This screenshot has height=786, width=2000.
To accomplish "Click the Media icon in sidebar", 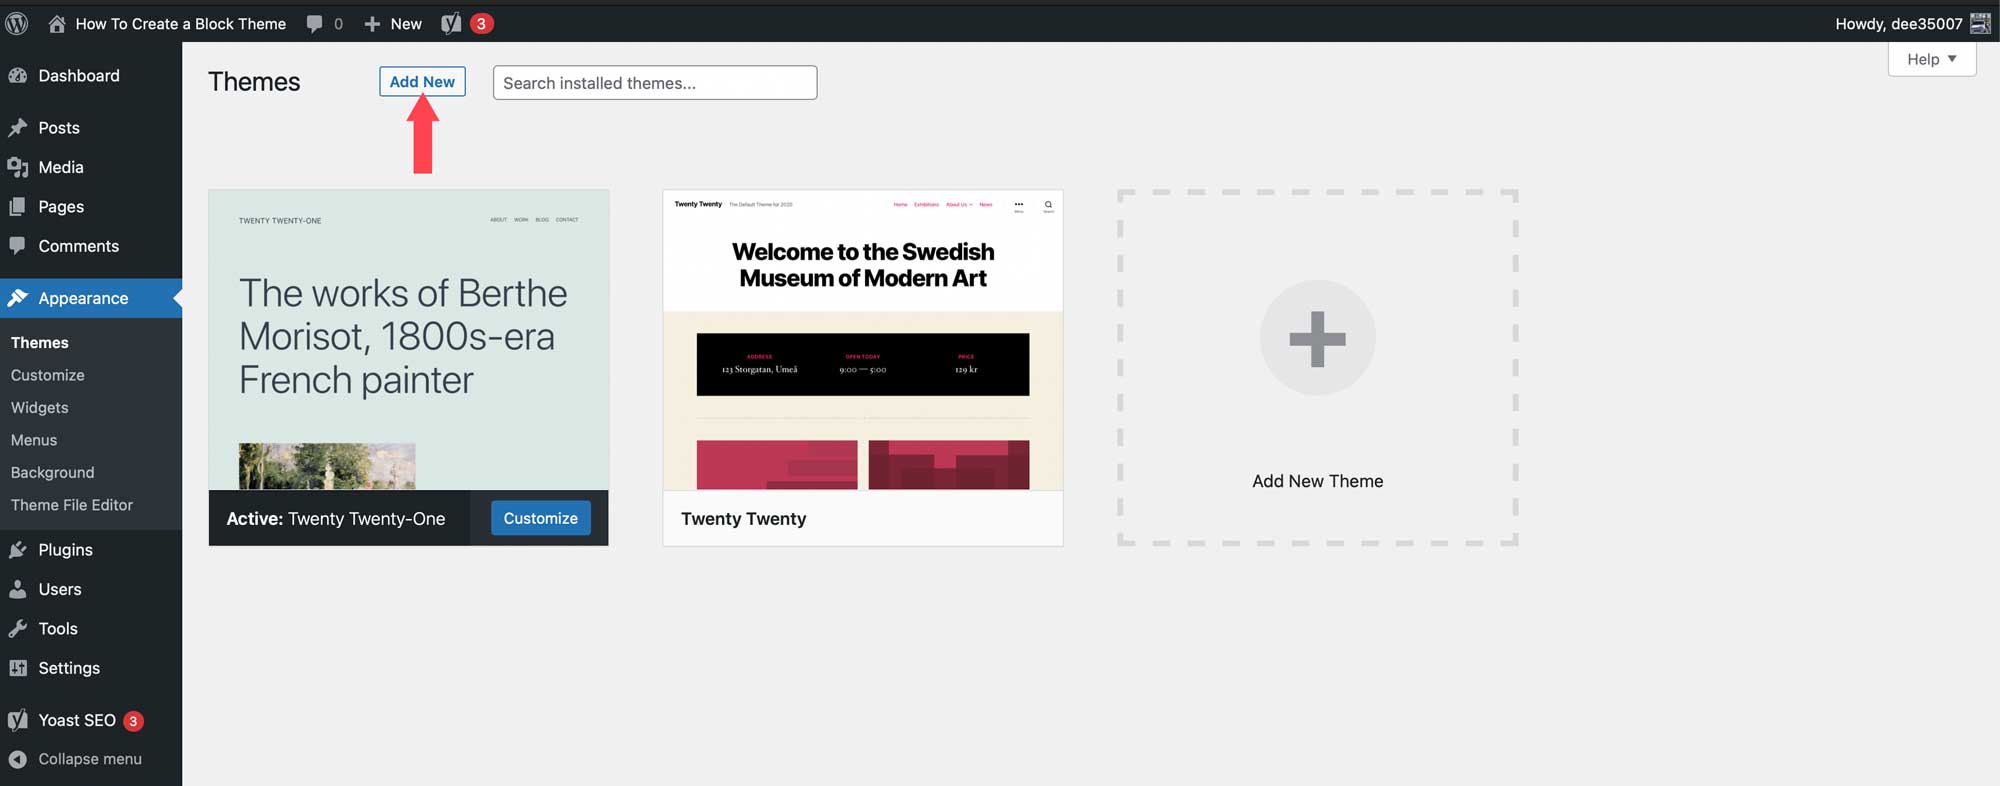I will pos(17,168).
